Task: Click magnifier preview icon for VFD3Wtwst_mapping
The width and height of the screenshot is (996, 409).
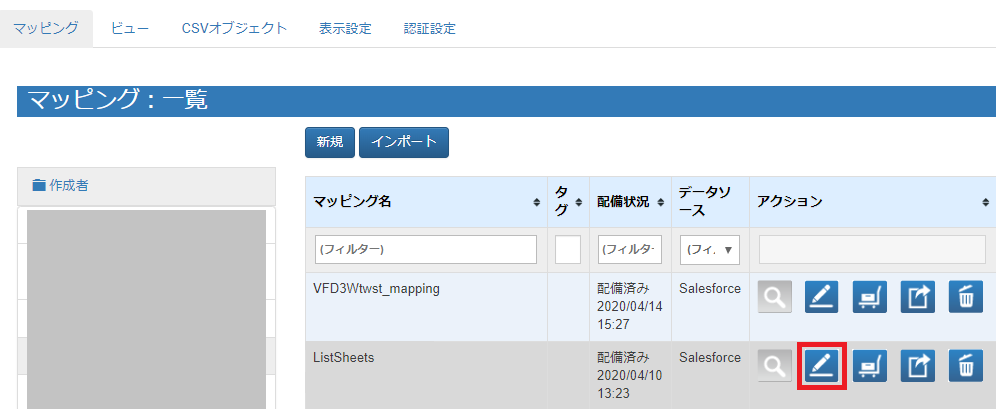Action: pos(774,297)
